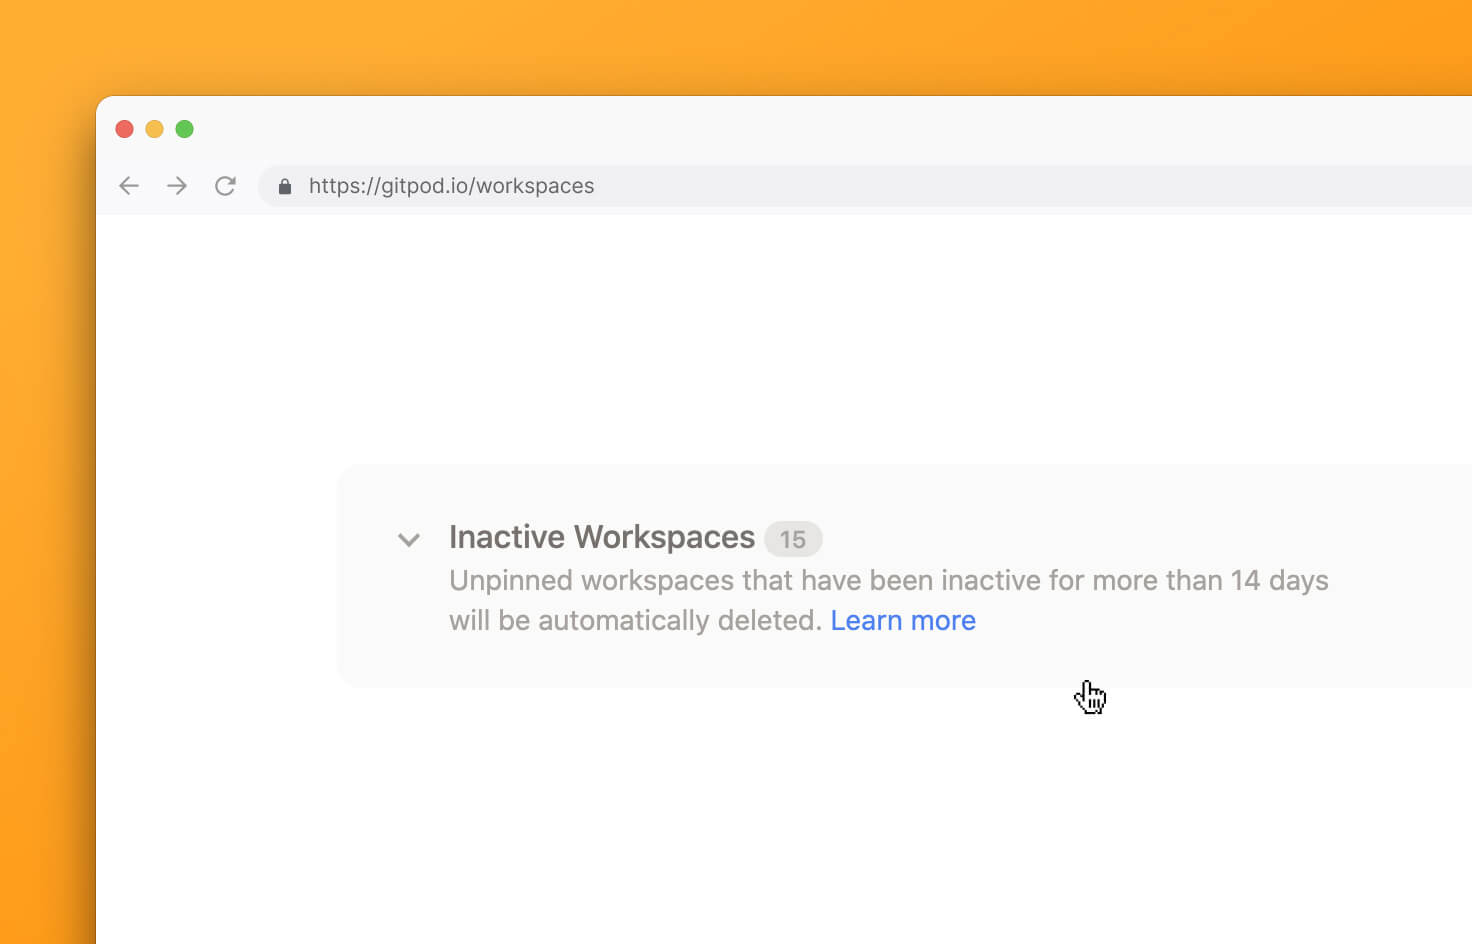Close the window with the red button
Viewport: 1472px width, 944px height.
pos(125,129)
